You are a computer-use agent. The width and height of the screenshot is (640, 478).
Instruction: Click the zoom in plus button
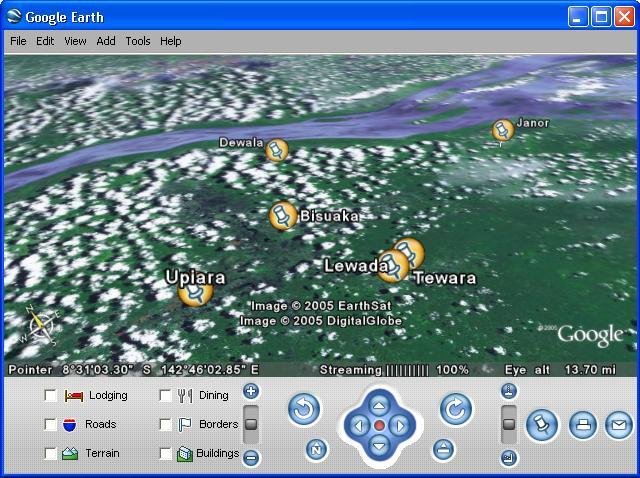(x=251, y=391)
